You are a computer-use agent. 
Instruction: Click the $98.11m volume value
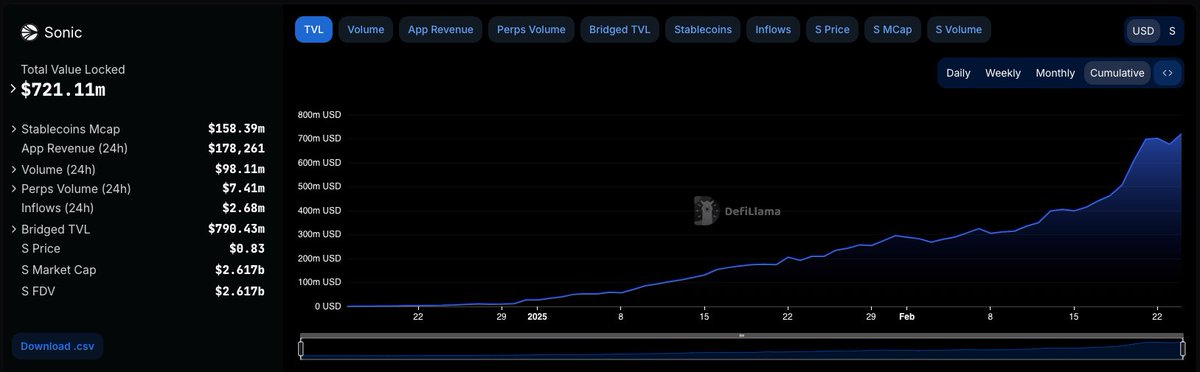click(x=240, y=169)
